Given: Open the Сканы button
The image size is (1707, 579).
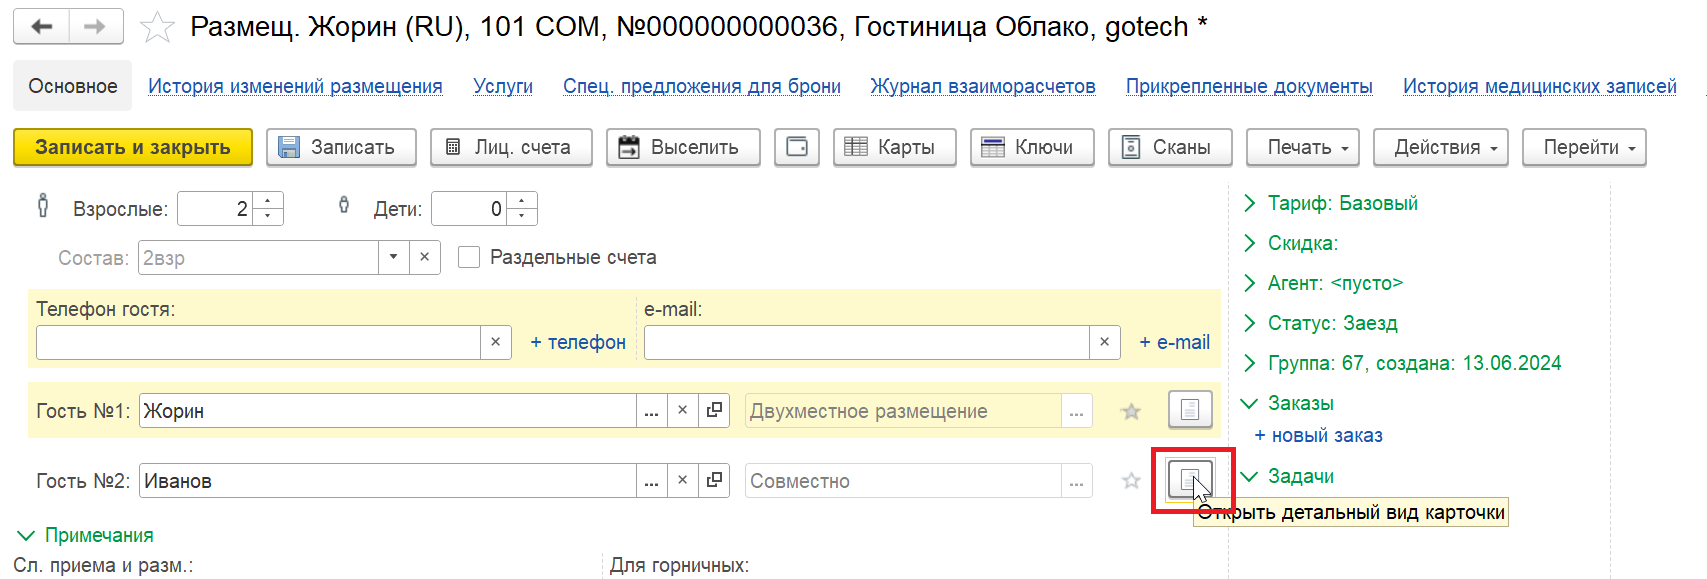Looking at the screenshot, I should 1170,147.
